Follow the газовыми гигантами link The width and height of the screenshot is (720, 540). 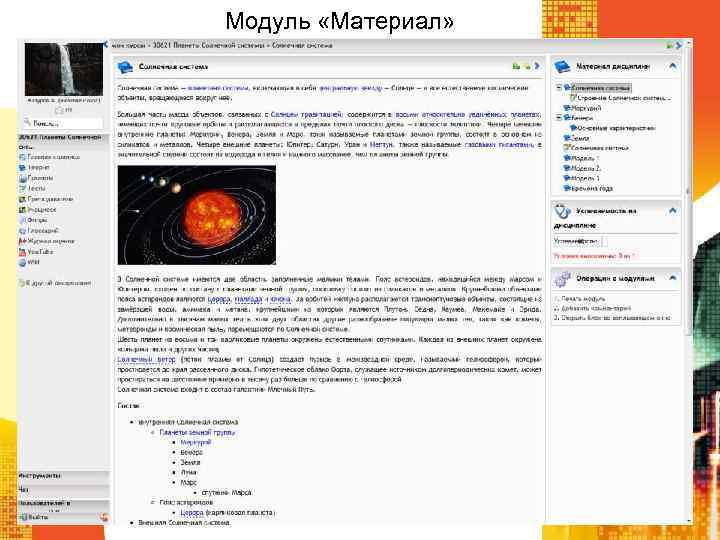click(x=500, y=145)
